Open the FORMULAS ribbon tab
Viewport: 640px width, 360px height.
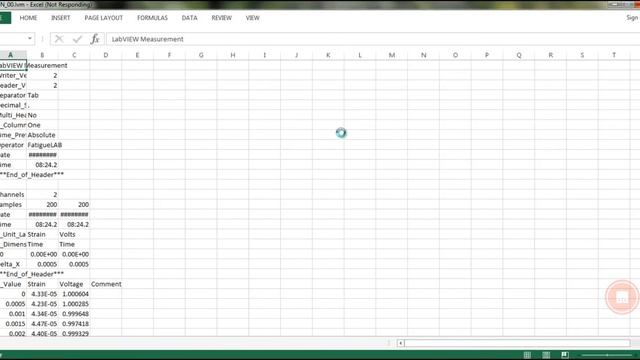[x=152, y=18]
